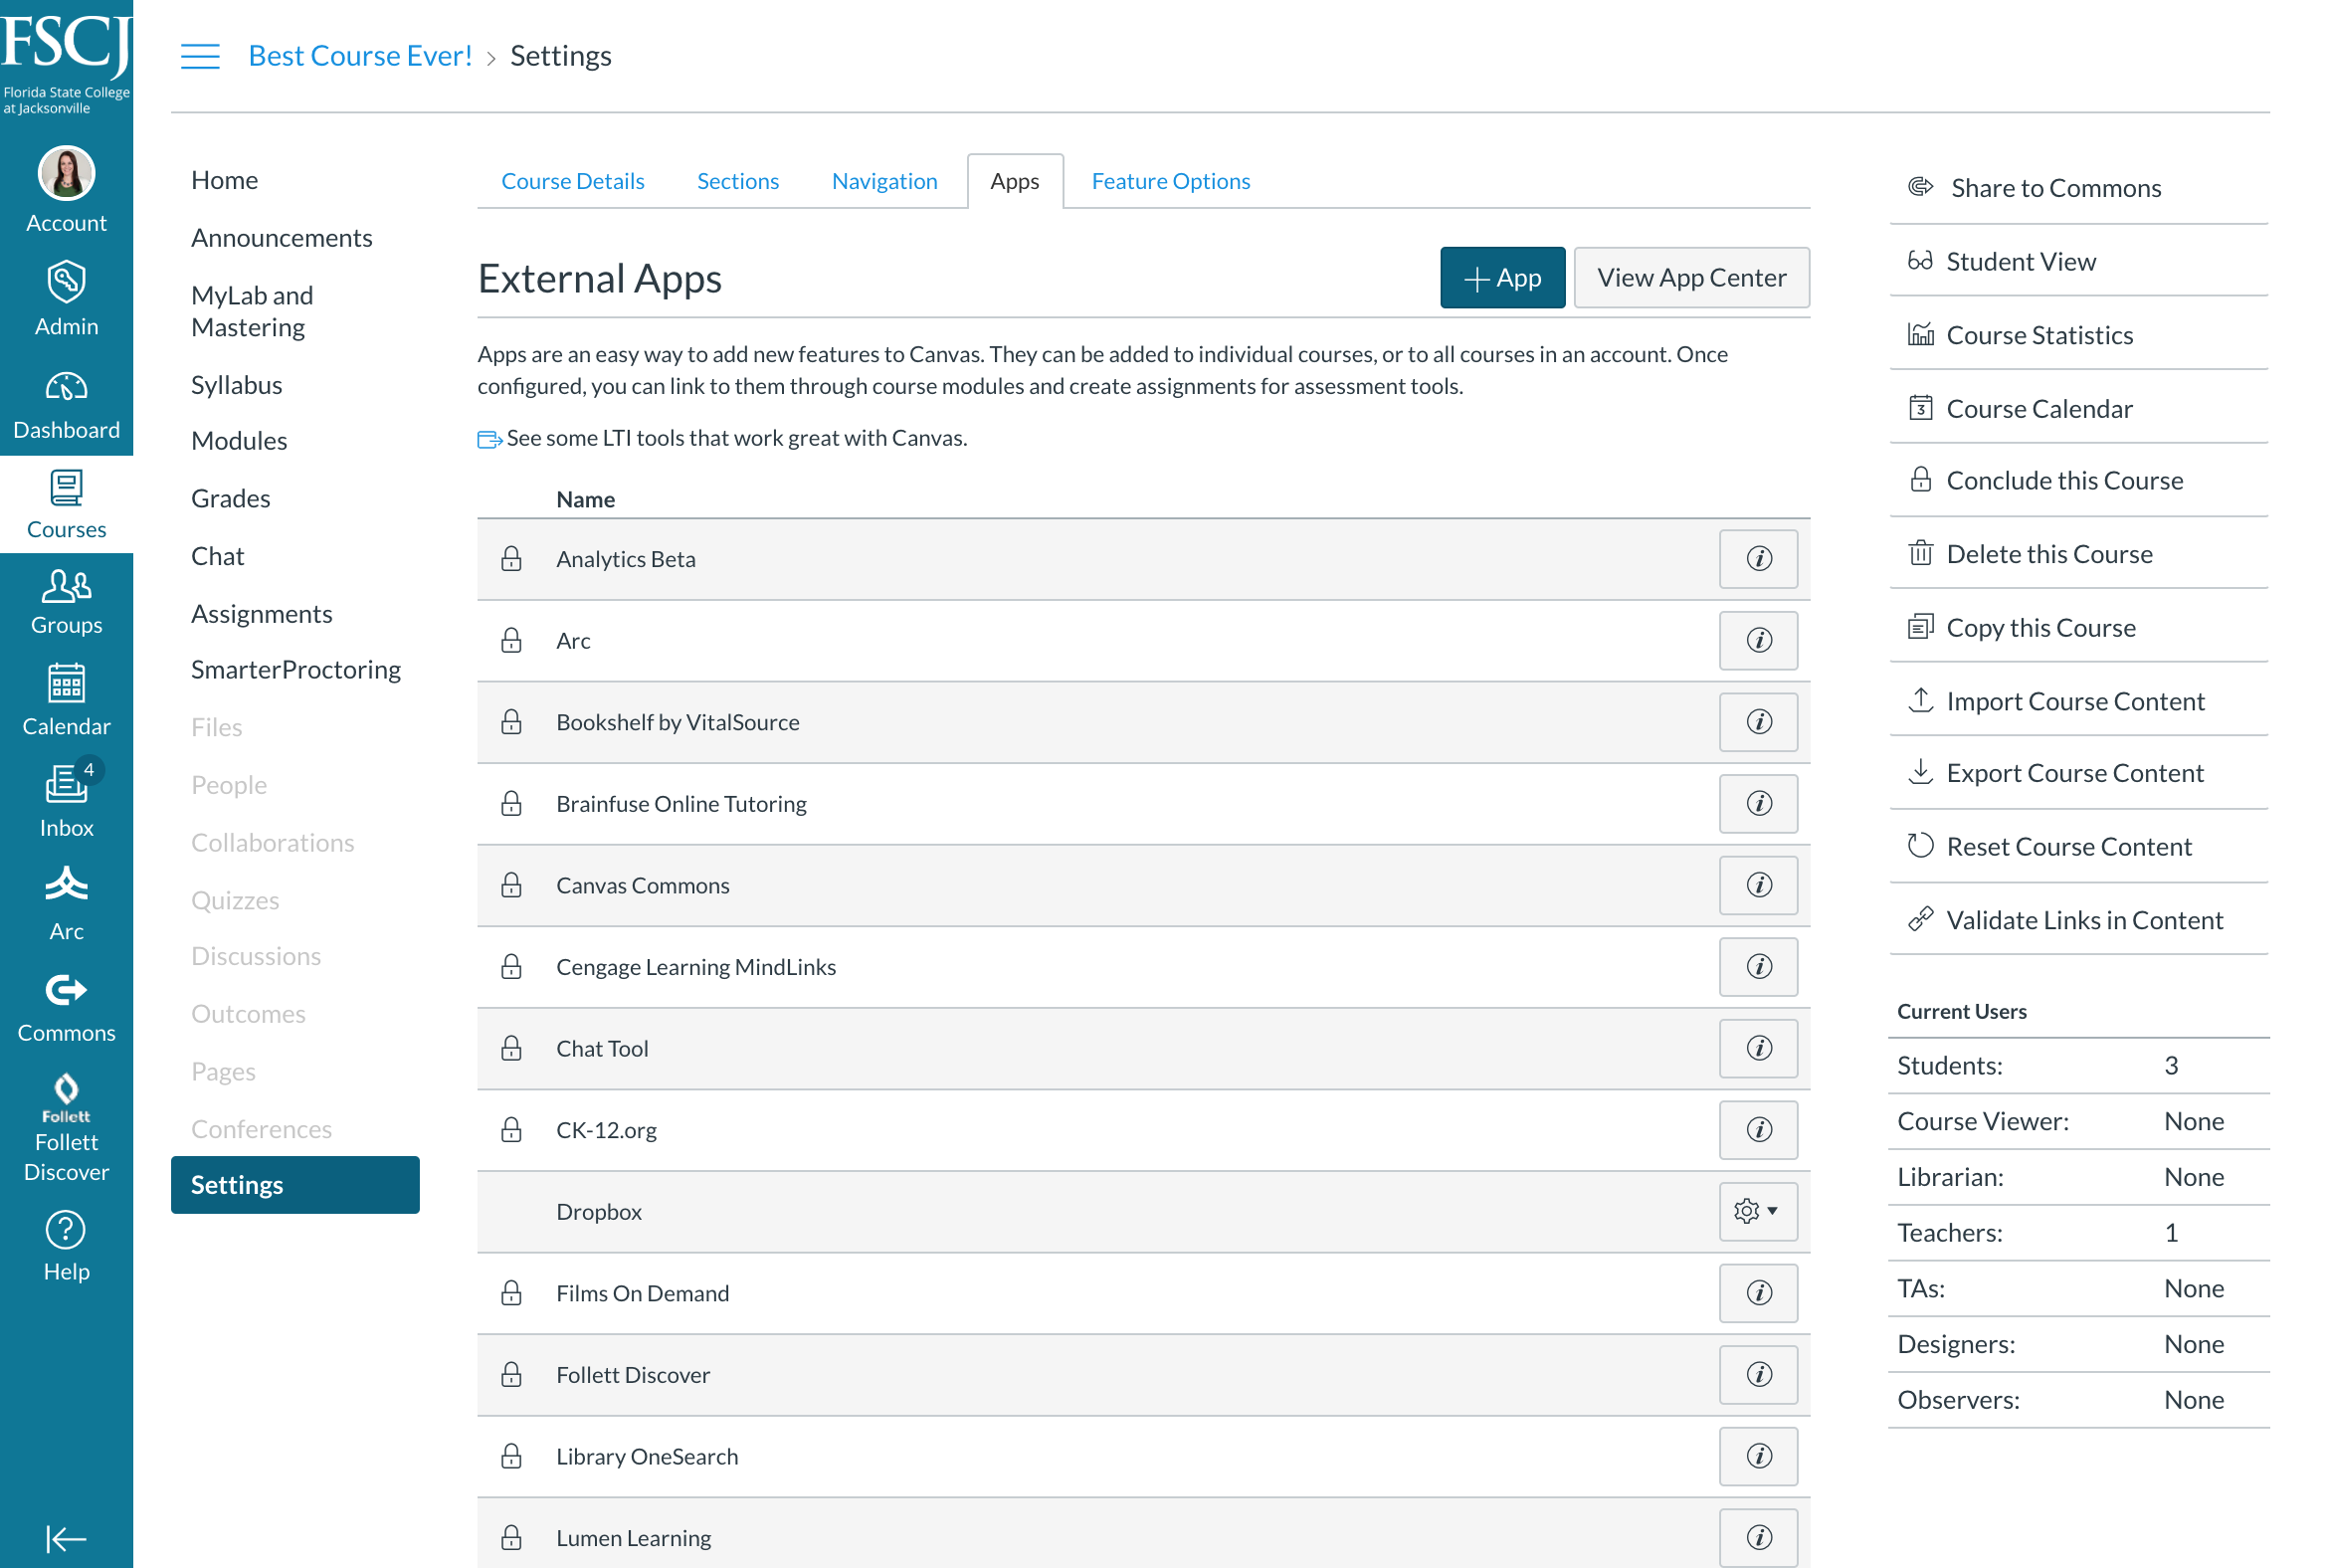The width and height of the screenshot is (2329, 1568).
Task: Open the Account profile avatar
Action: click(x=66, y=174)
